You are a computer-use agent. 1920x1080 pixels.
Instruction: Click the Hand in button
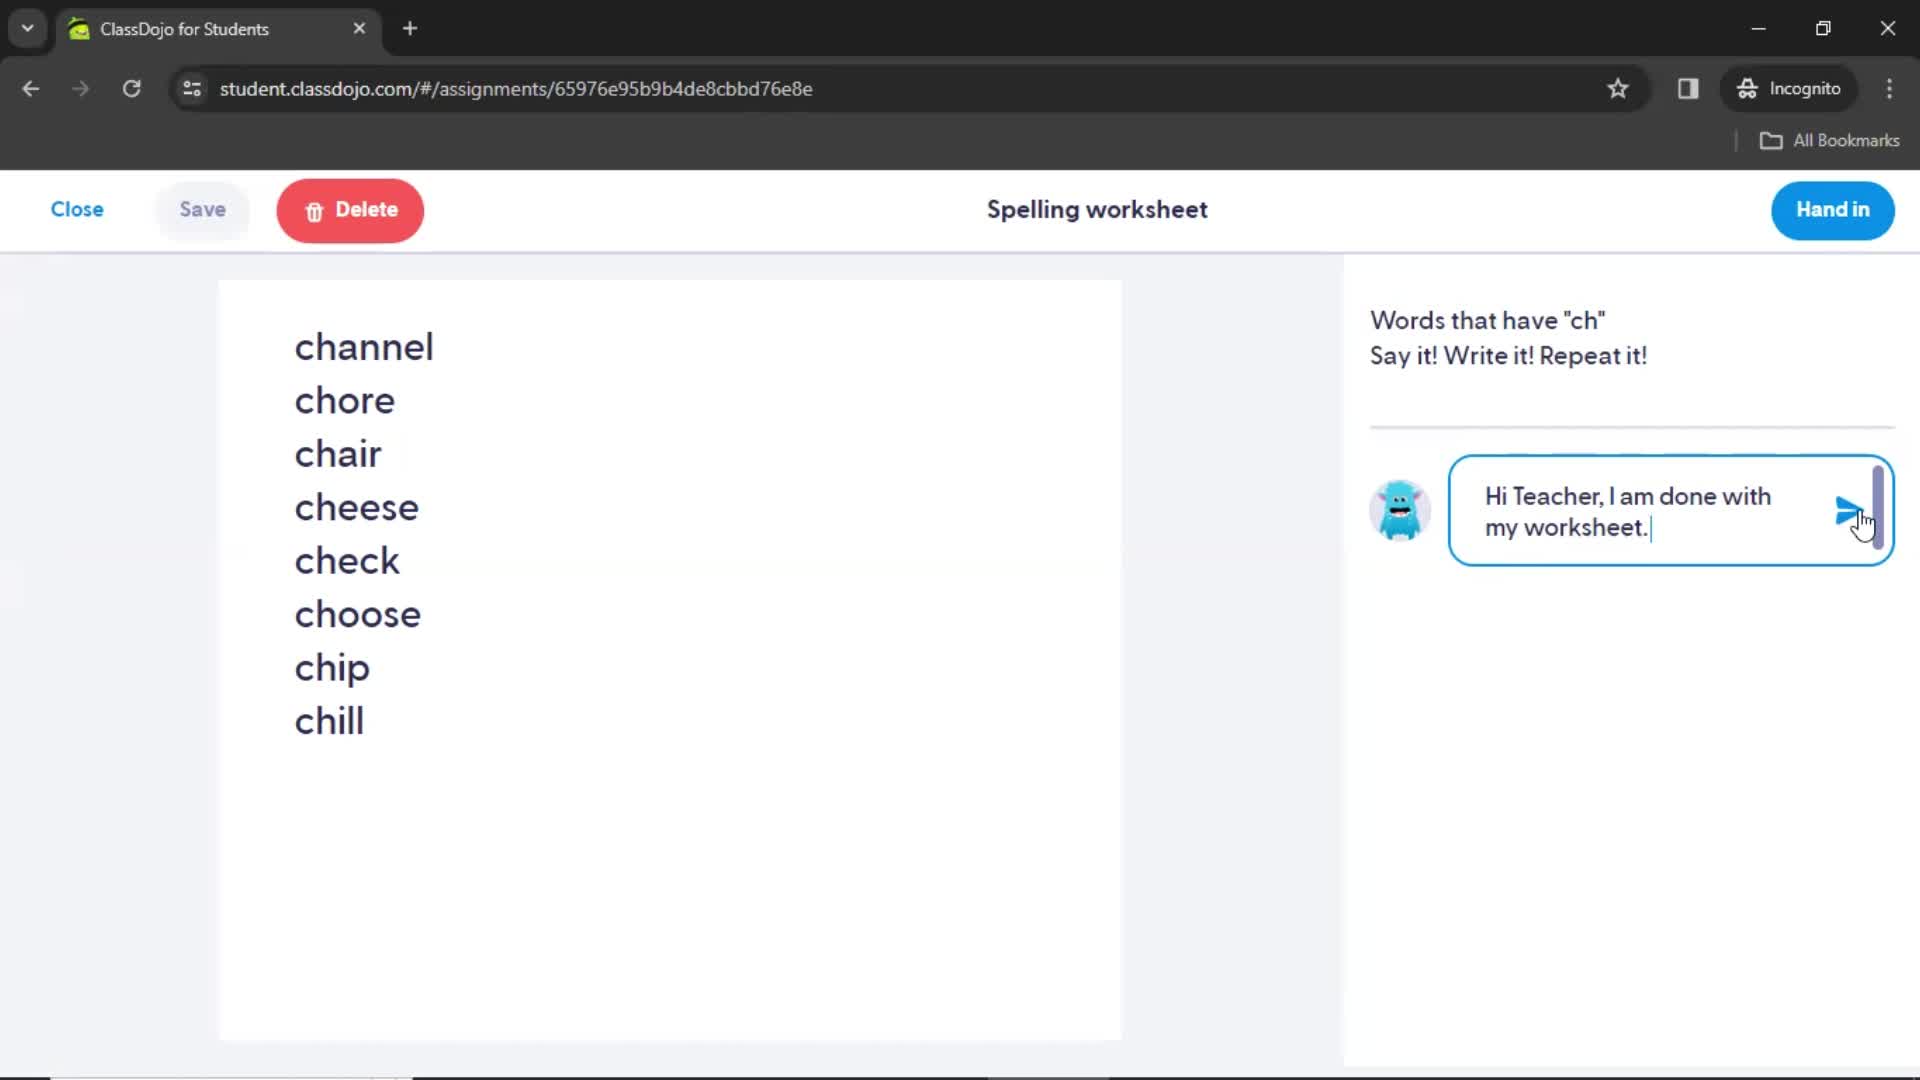1833,208
